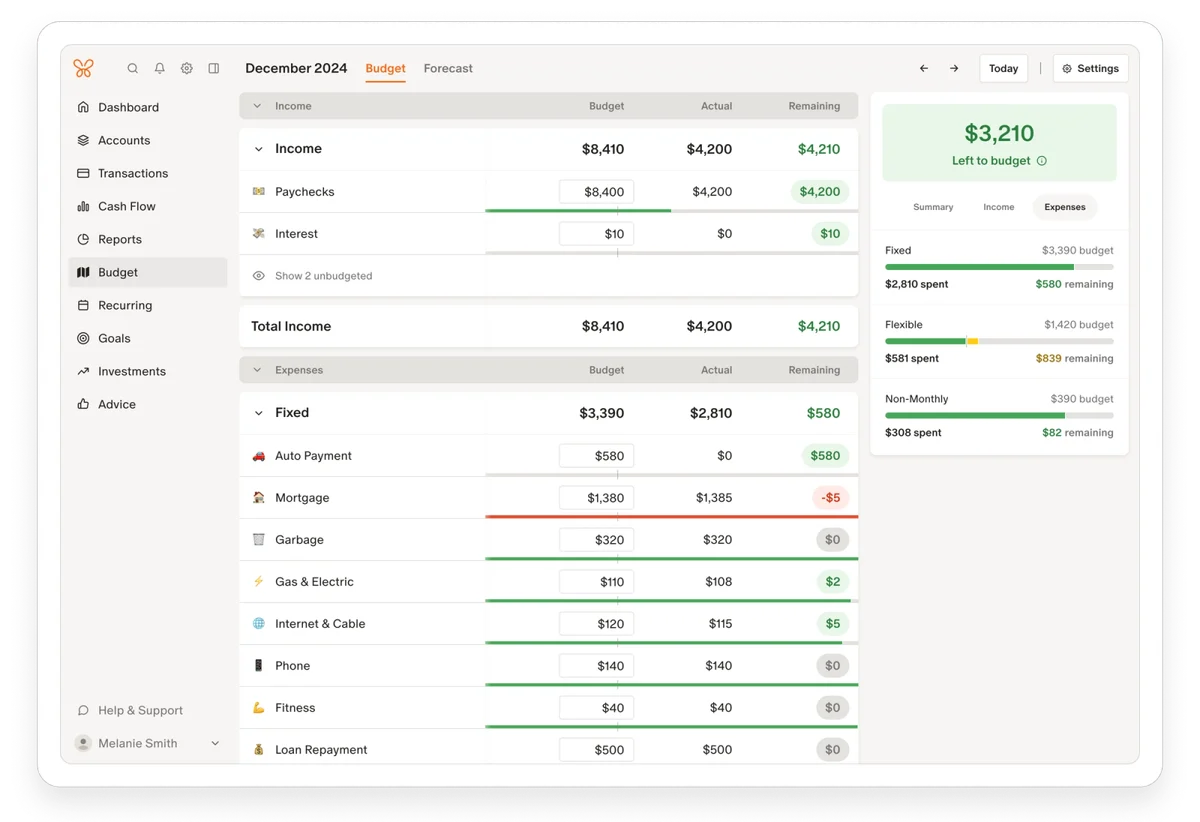Open Investments from the left navigation
The height and width of the screenshot is (822, 1200).
130,371
